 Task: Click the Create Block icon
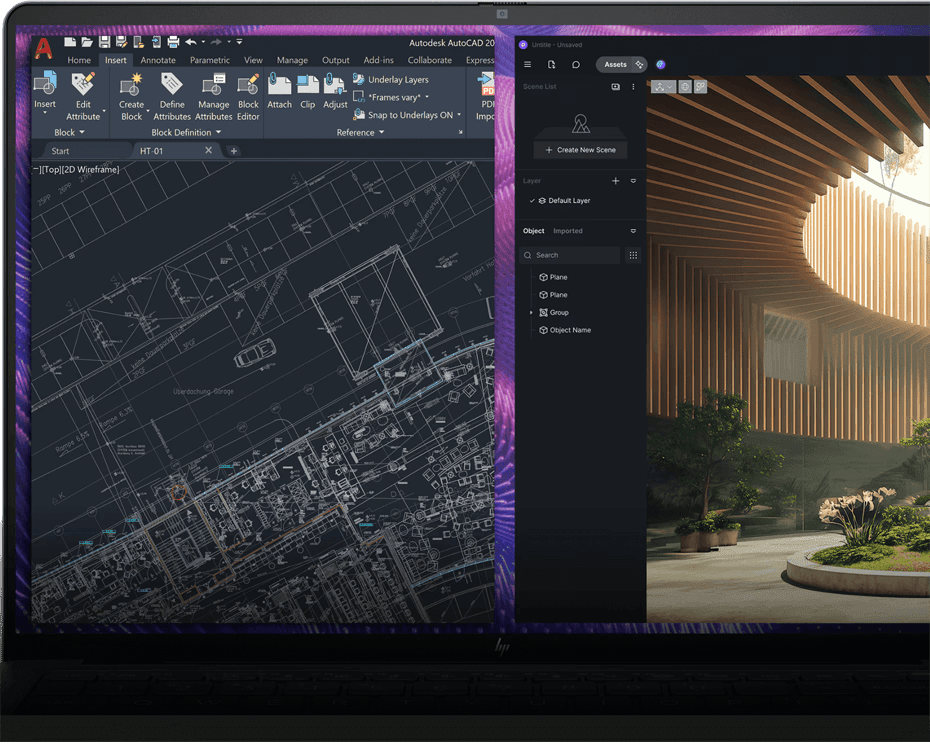tap(131, 84)
